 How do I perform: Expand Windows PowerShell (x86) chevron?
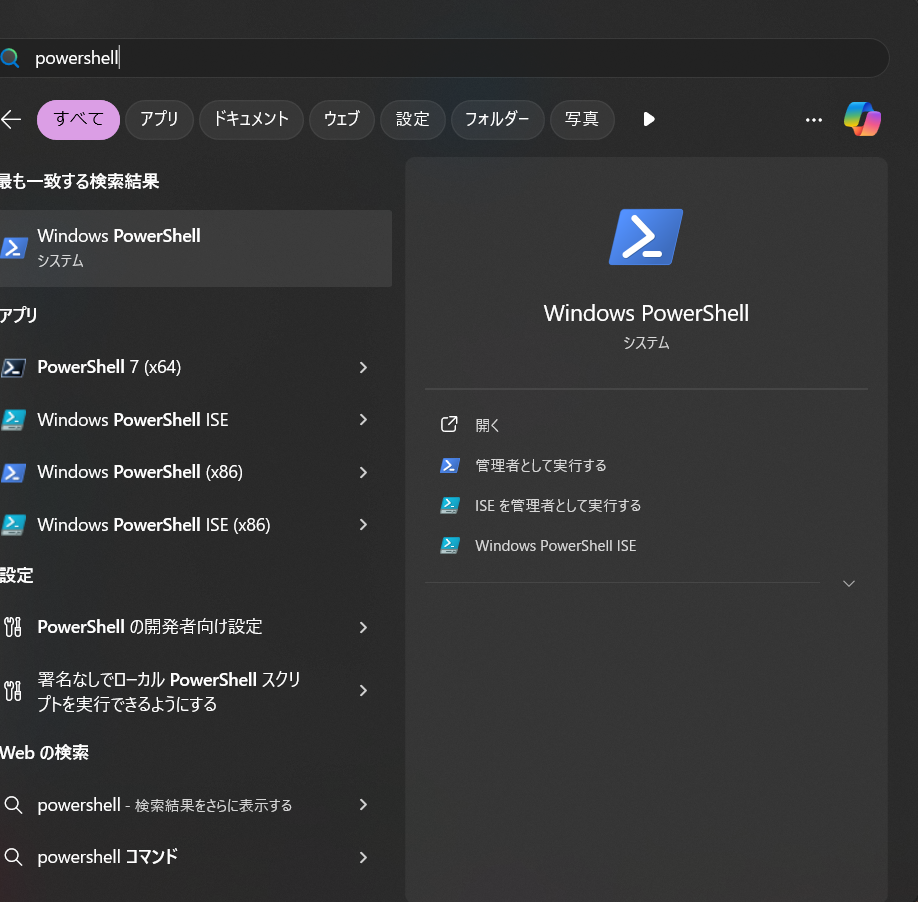pos(363,472)
